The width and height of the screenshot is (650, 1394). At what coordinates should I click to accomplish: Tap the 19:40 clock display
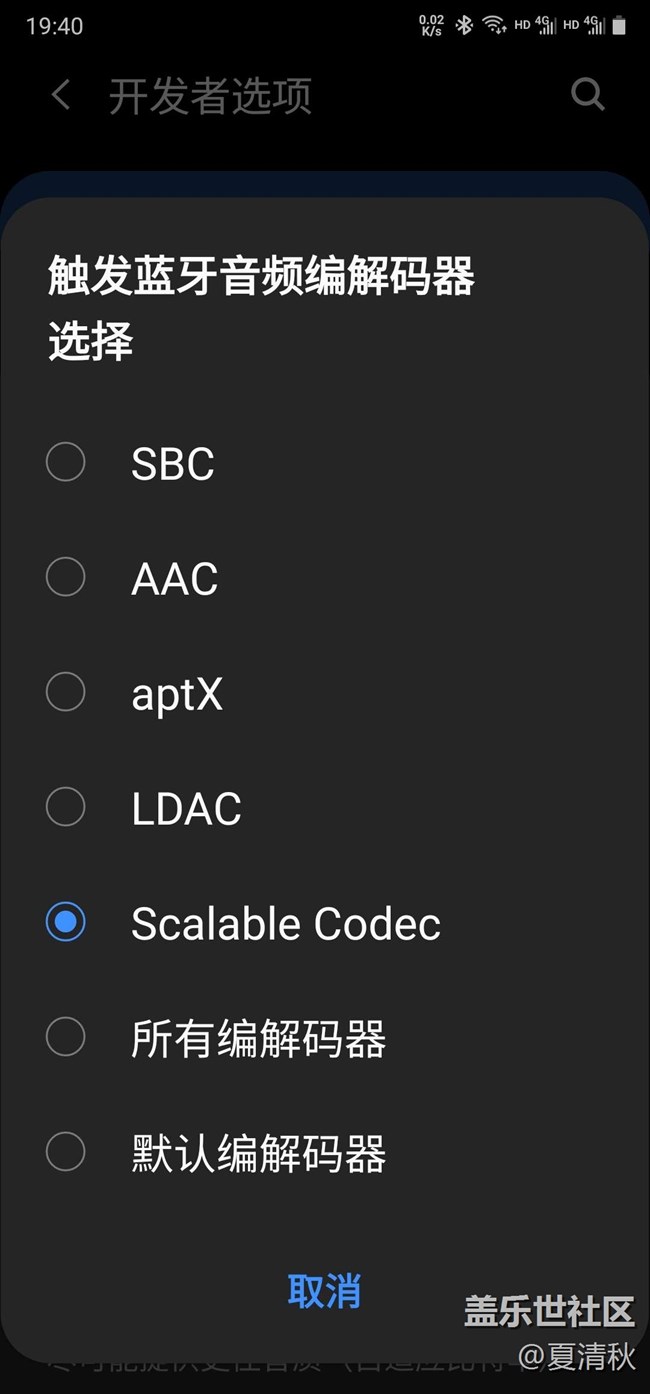[55, 26]
